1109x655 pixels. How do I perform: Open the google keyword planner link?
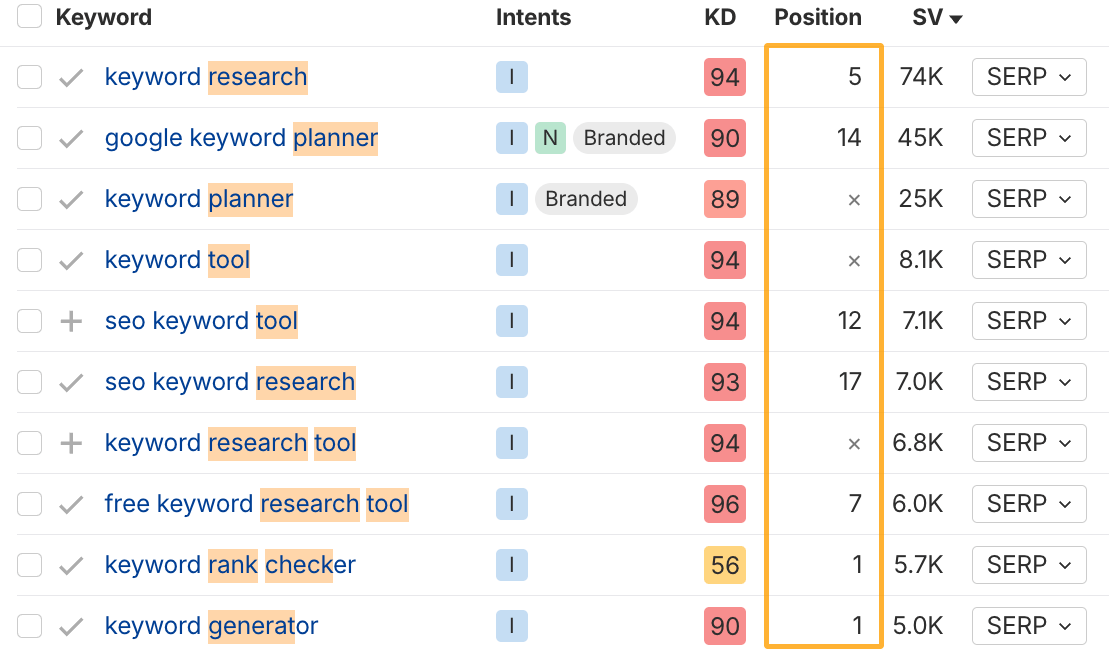tap(241, 138)
